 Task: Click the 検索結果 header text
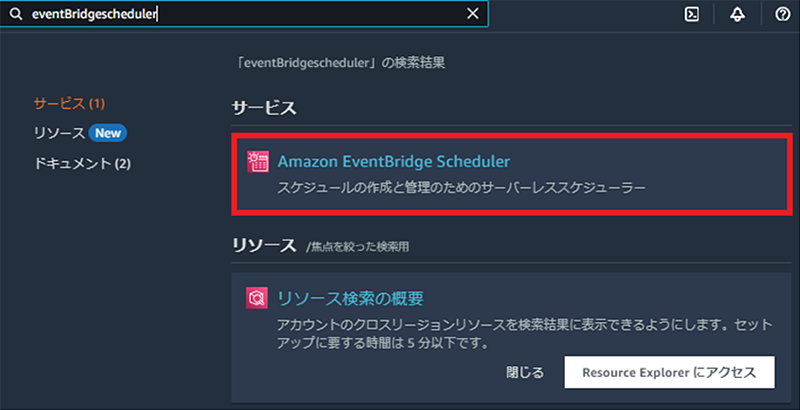(339, 64)
